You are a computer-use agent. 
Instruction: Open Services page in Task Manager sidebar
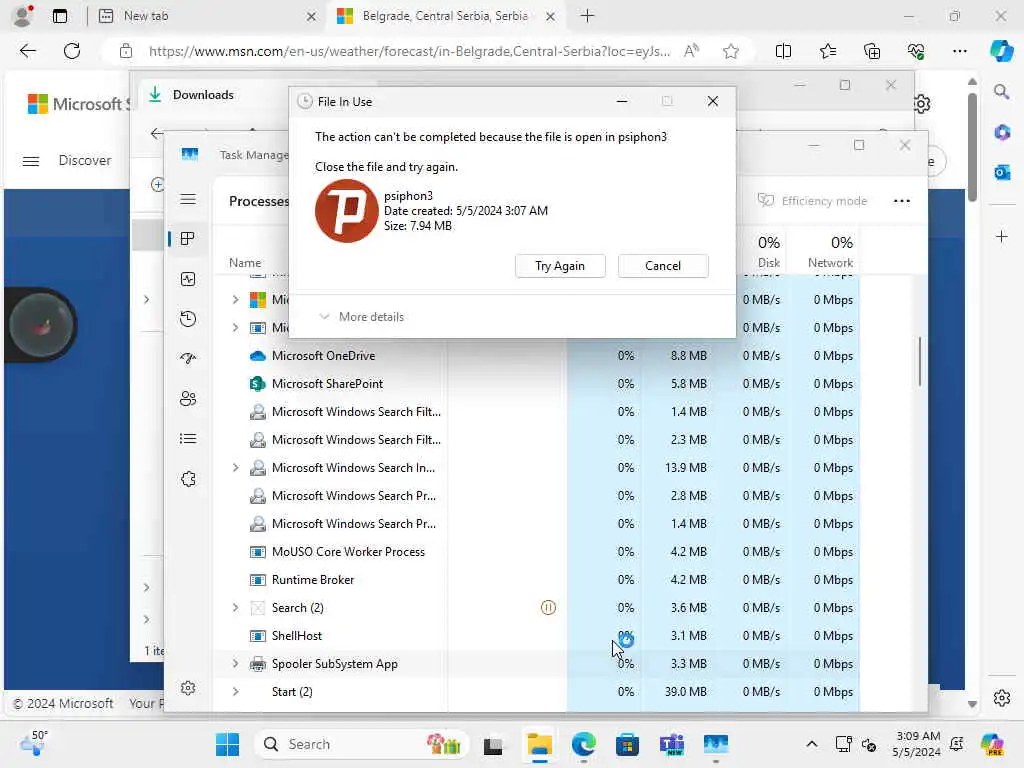[x=188, y=479]
